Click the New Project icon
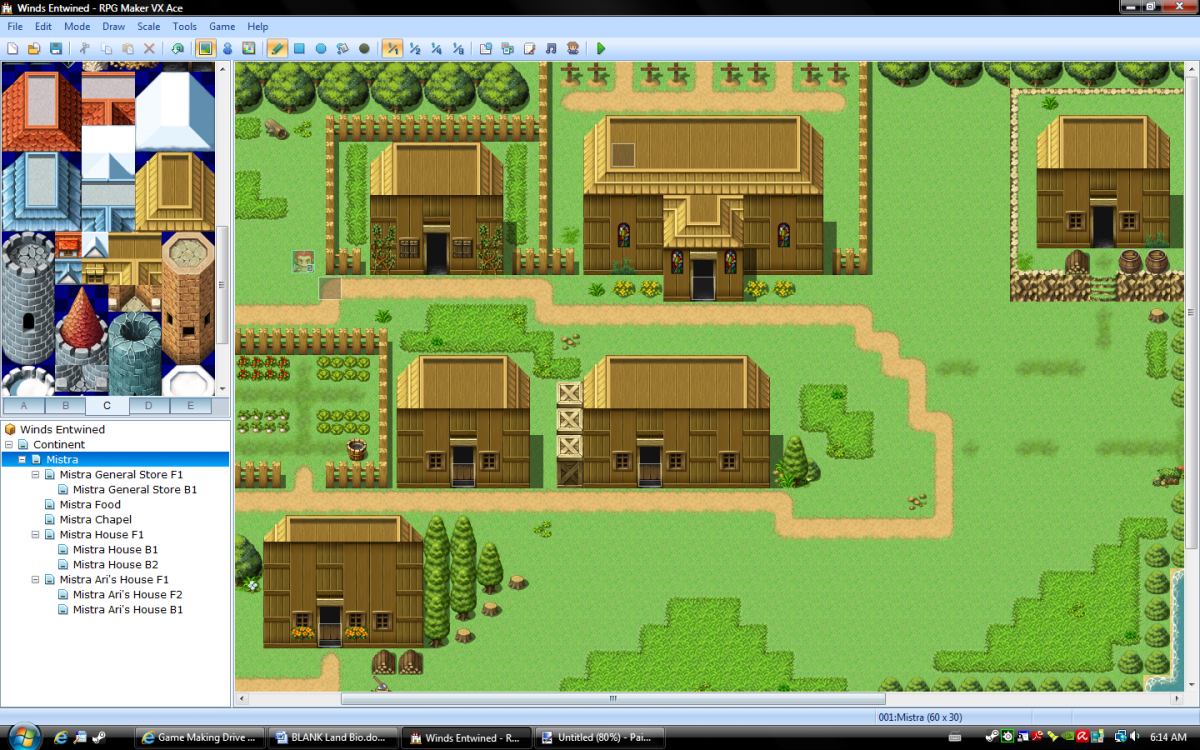The height and width of the screenshot is (750, 1200). (x=12, y=48)
